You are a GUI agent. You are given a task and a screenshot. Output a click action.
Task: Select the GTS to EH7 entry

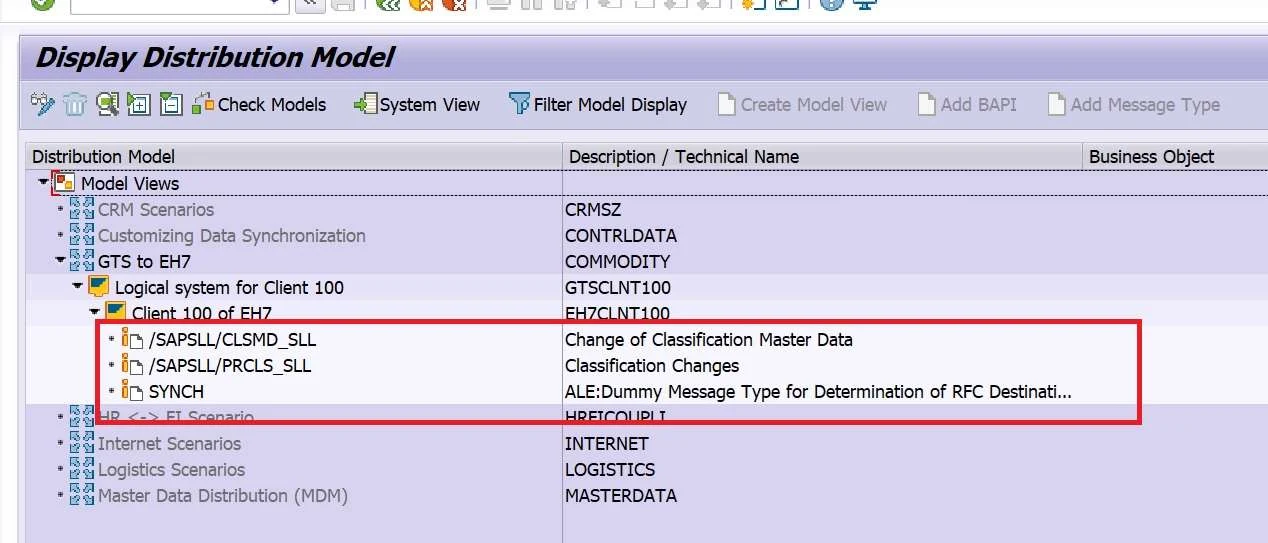pyautogui.click(x=146, y=261)
